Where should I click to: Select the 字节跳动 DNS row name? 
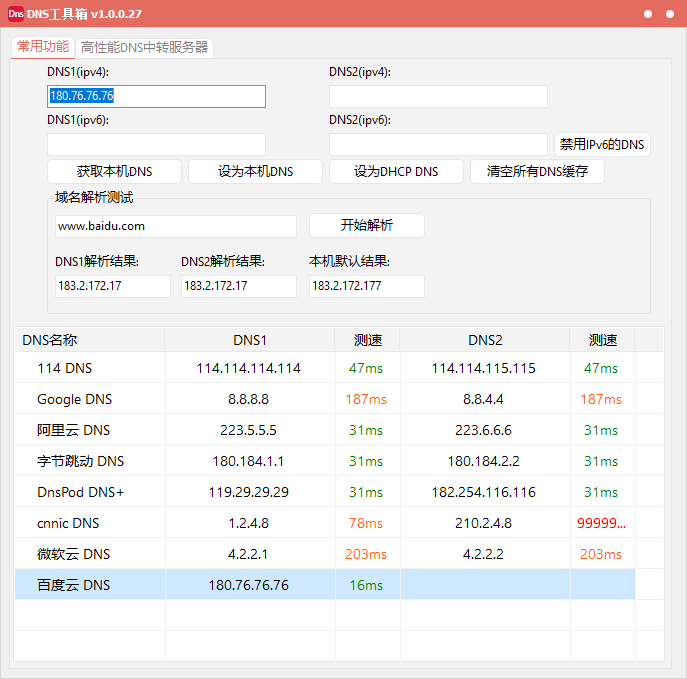(x=80, y=461)
